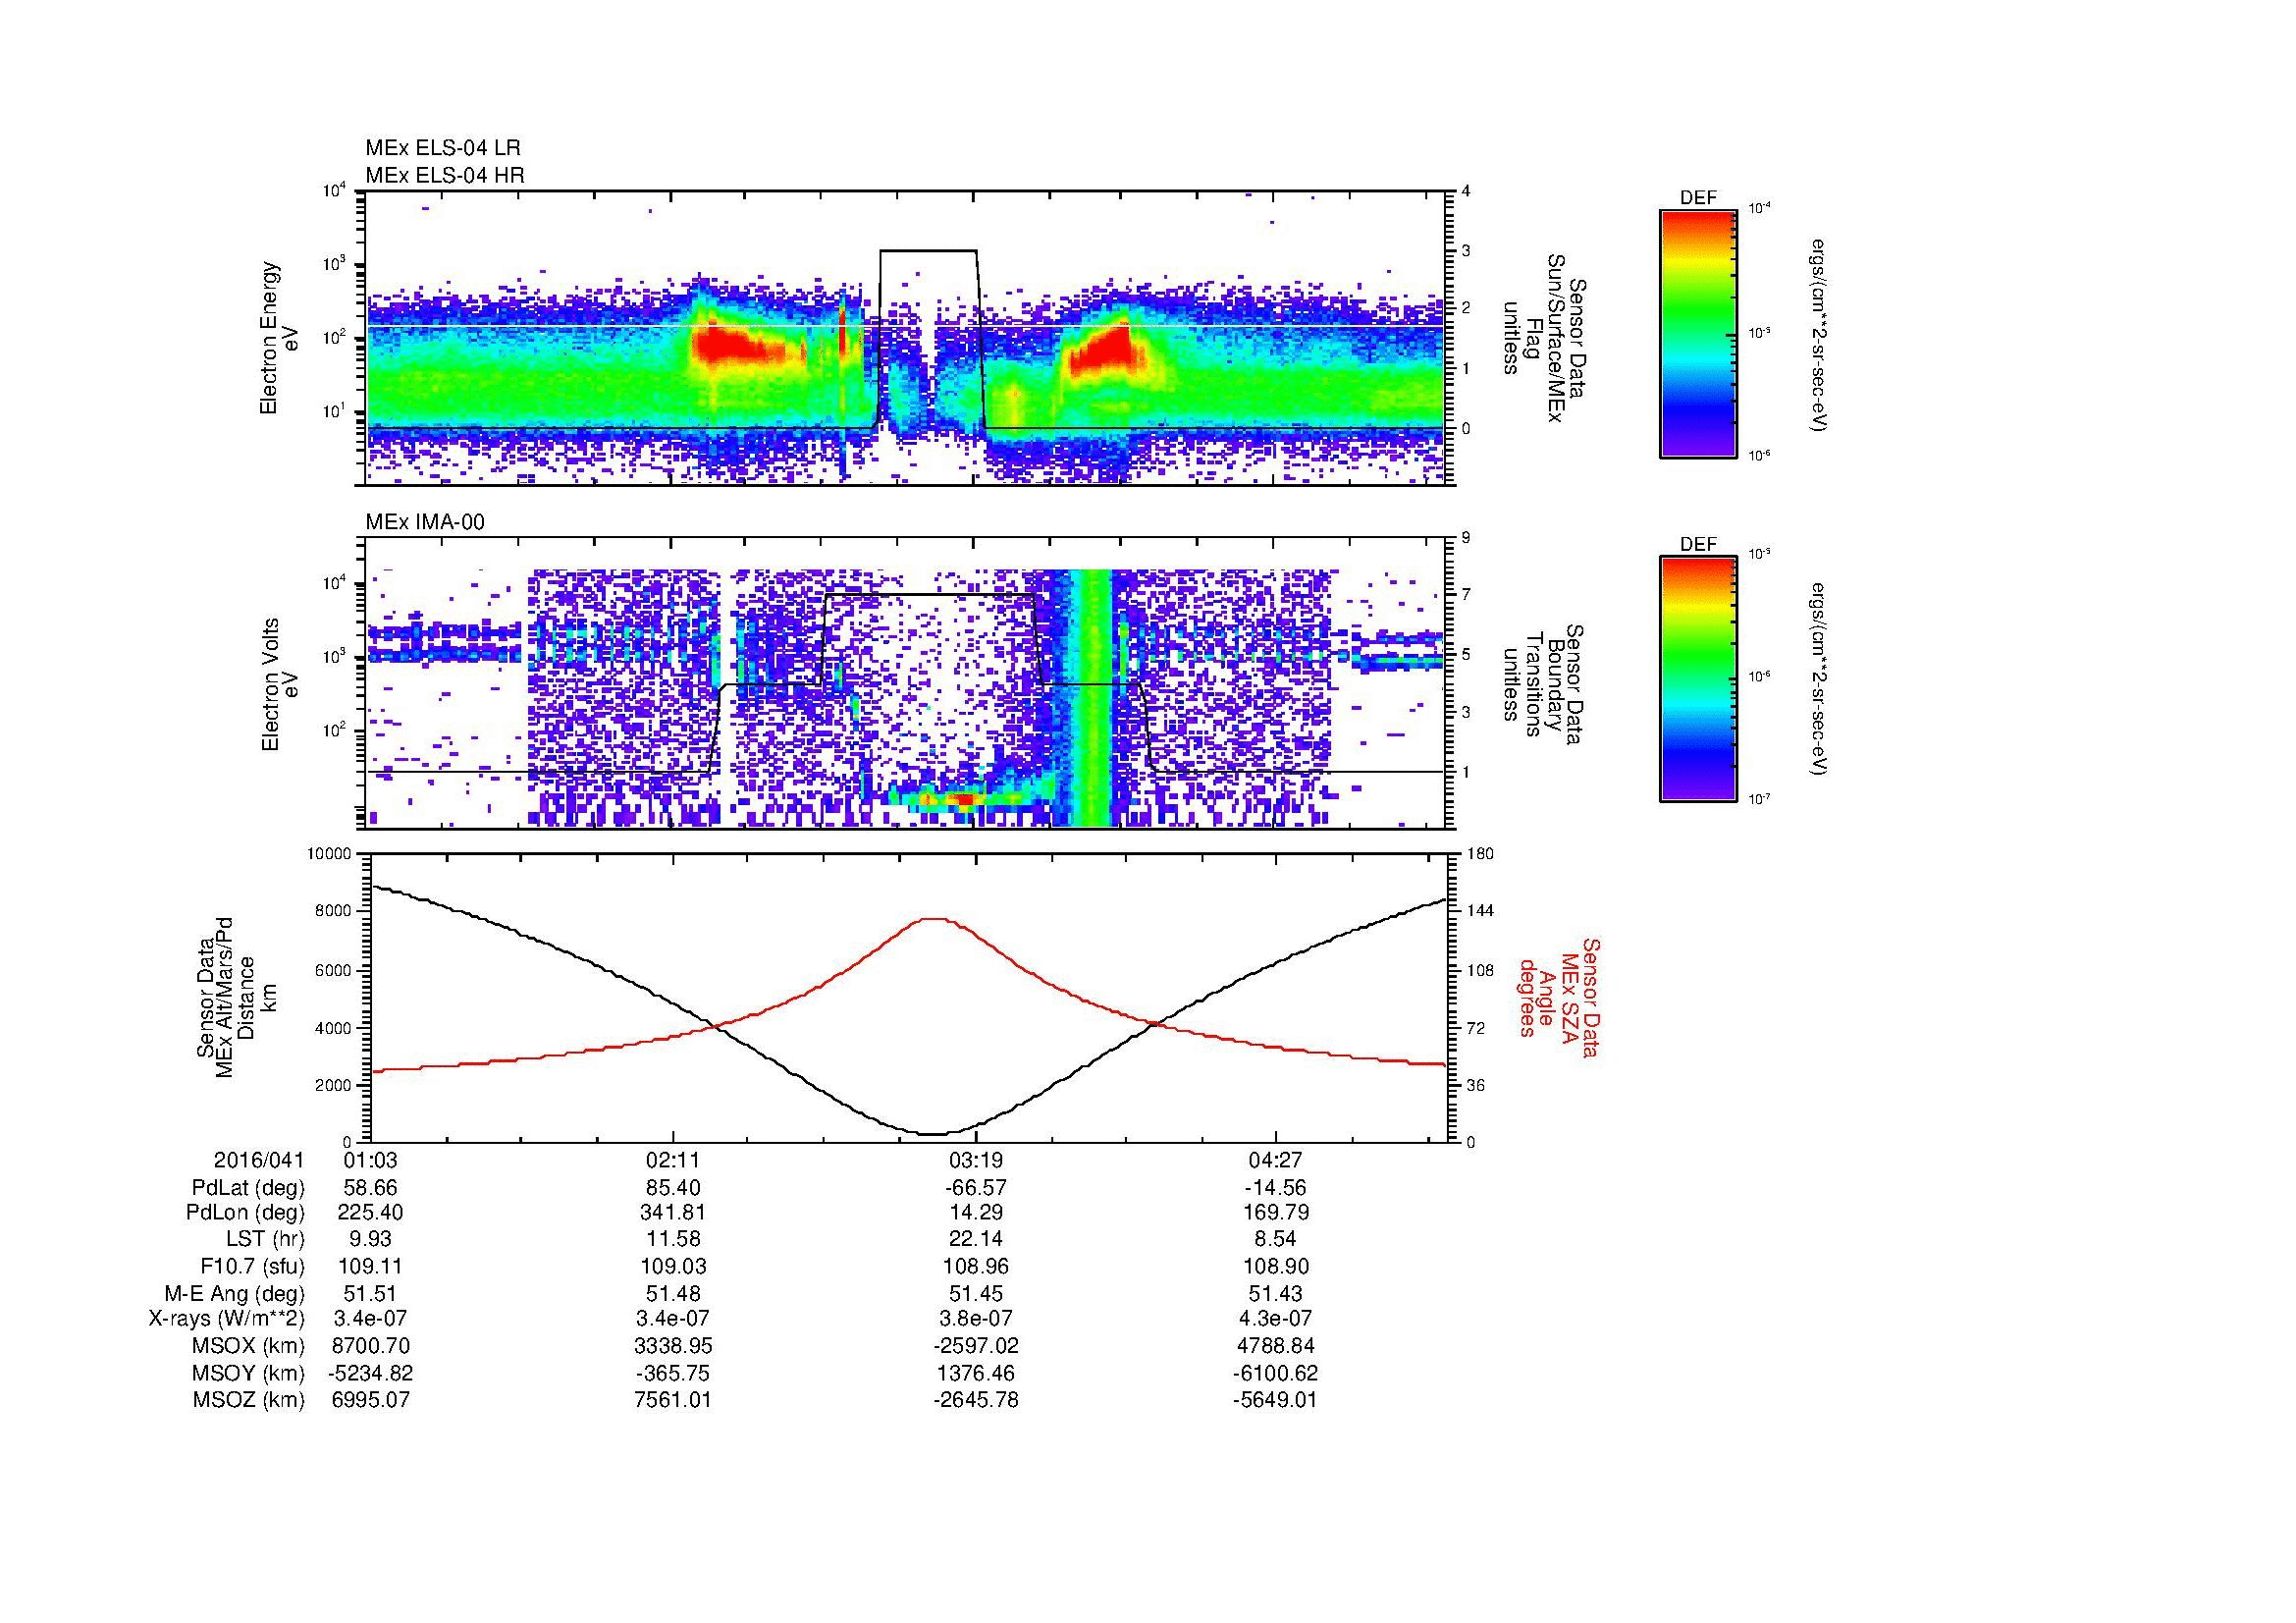This screenshot has height=1623, width=2296.
Task: Click the M-E Ang value 51.45
Action: click(x=976, y=1293)
